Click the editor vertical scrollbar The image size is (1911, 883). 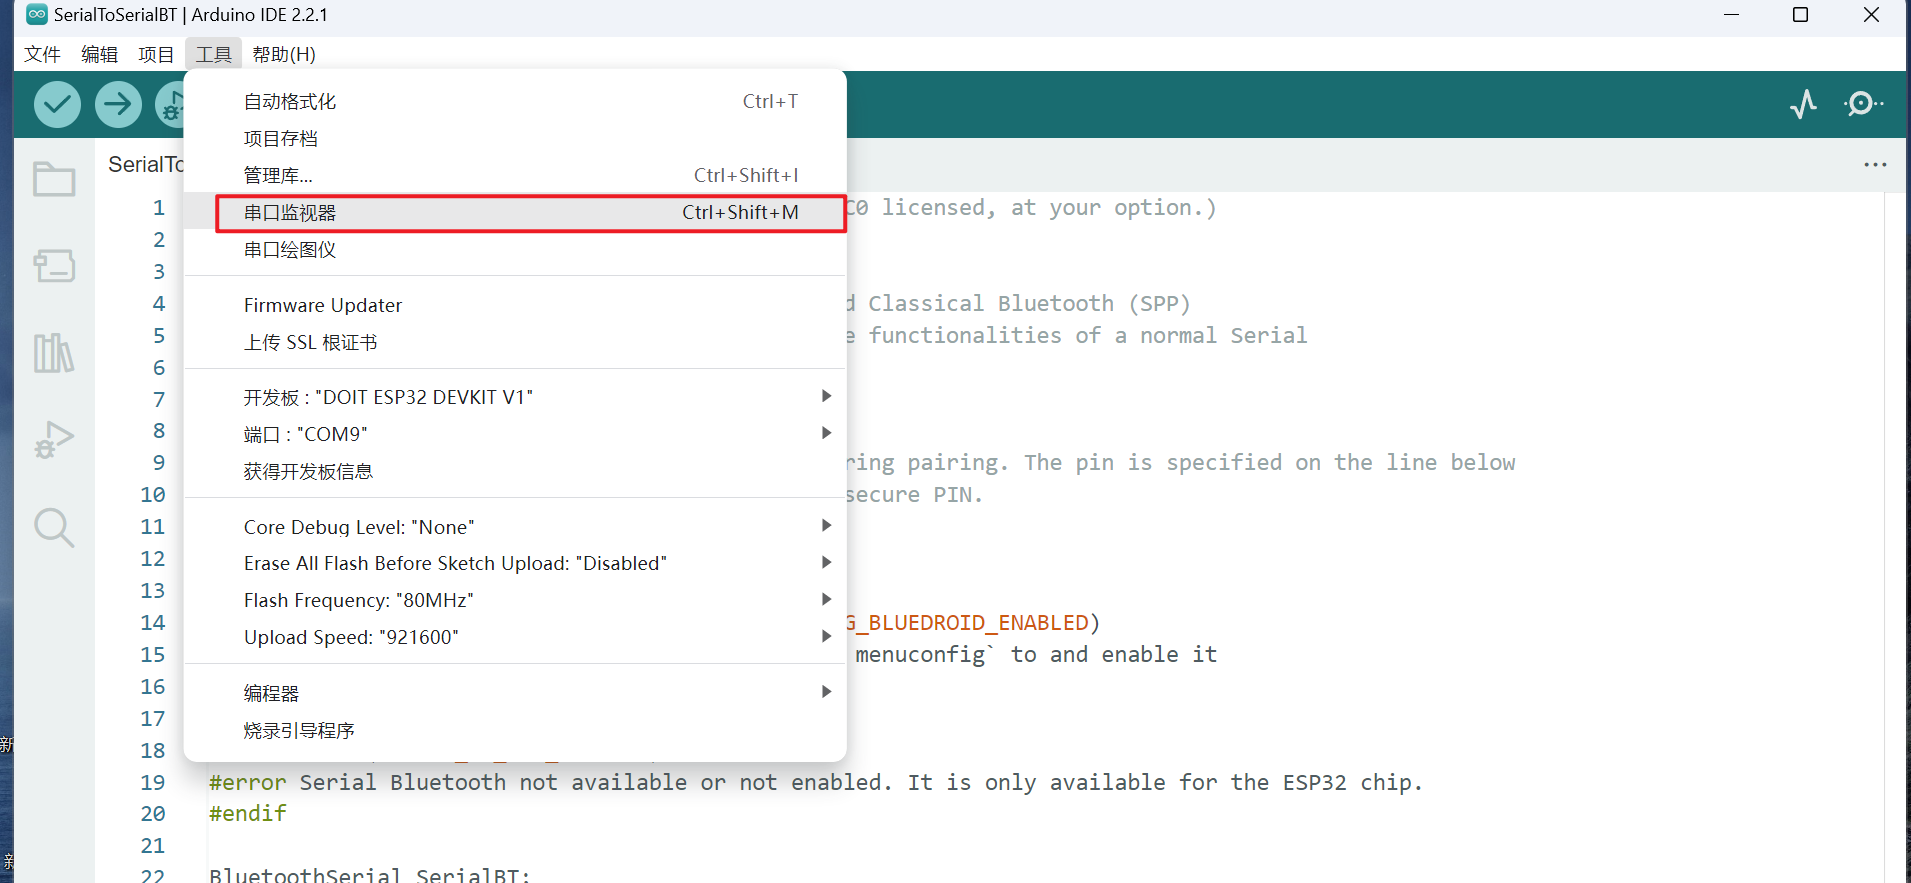pyautogui.click(x=1895, y=537)
